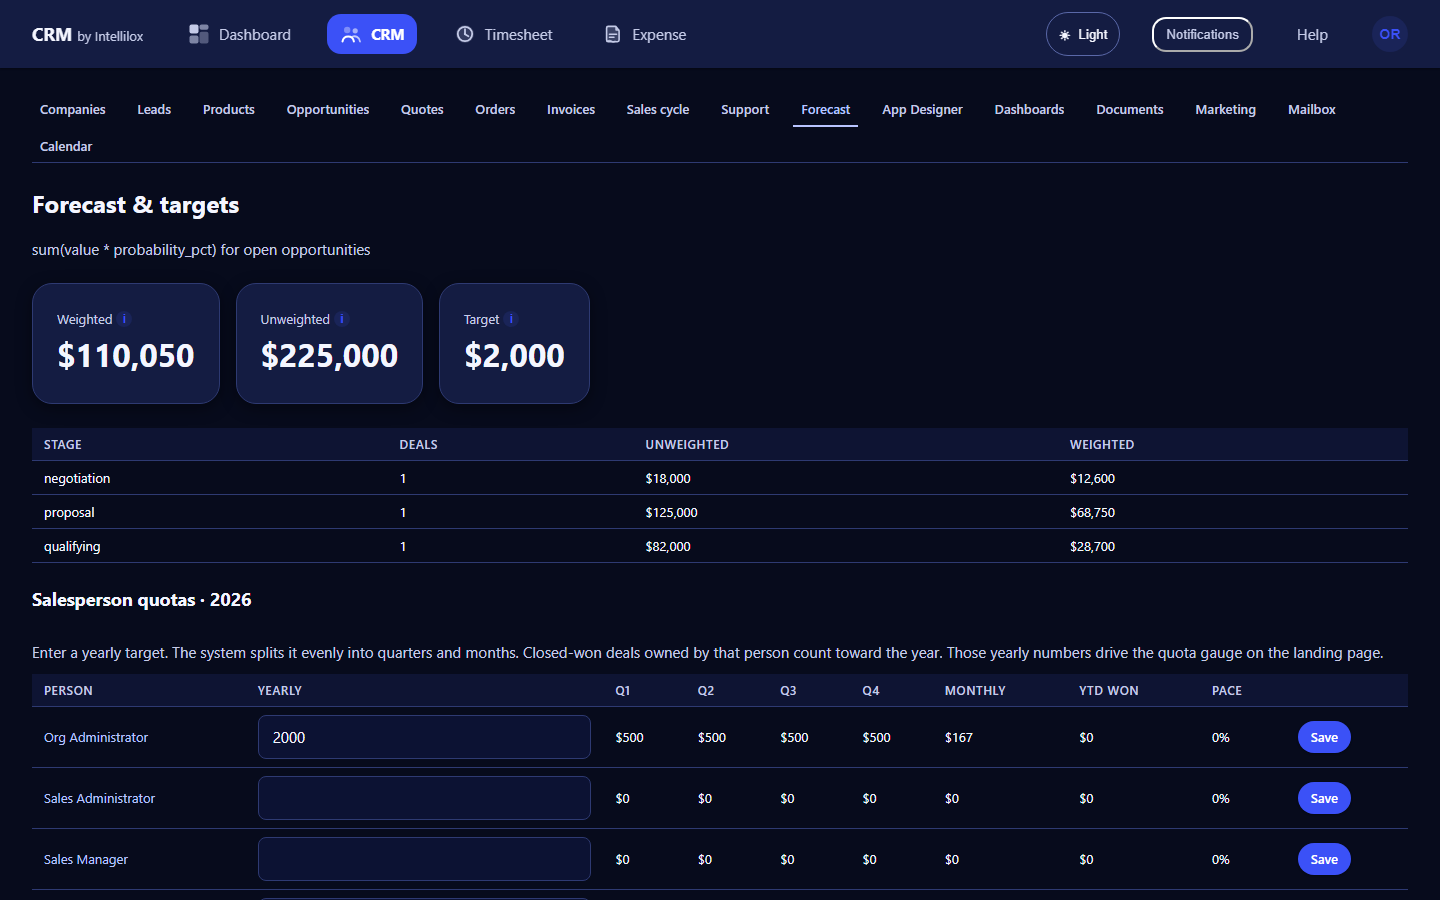Click the $12,600 weighted value
The image size is (1440, 900).
click(x=1092, y=478)
